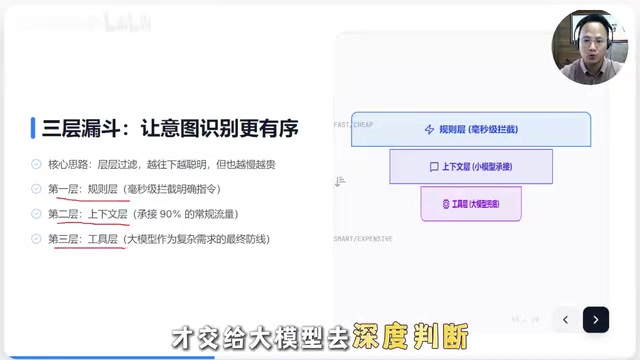The image size is (640, 360).
Task: Click the check circle before 第一层
Action: (36, 189)
